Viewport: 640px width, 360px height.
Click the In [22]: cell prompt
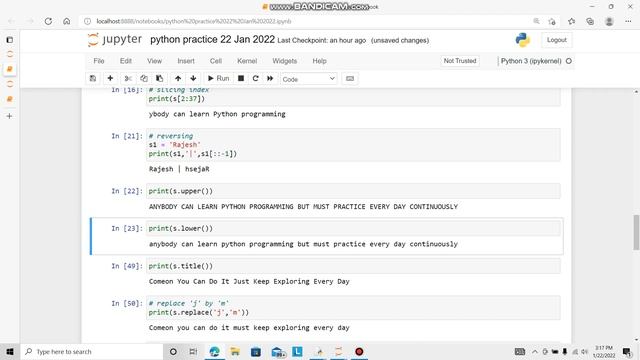pyautogui.click(x=127, y=191)
